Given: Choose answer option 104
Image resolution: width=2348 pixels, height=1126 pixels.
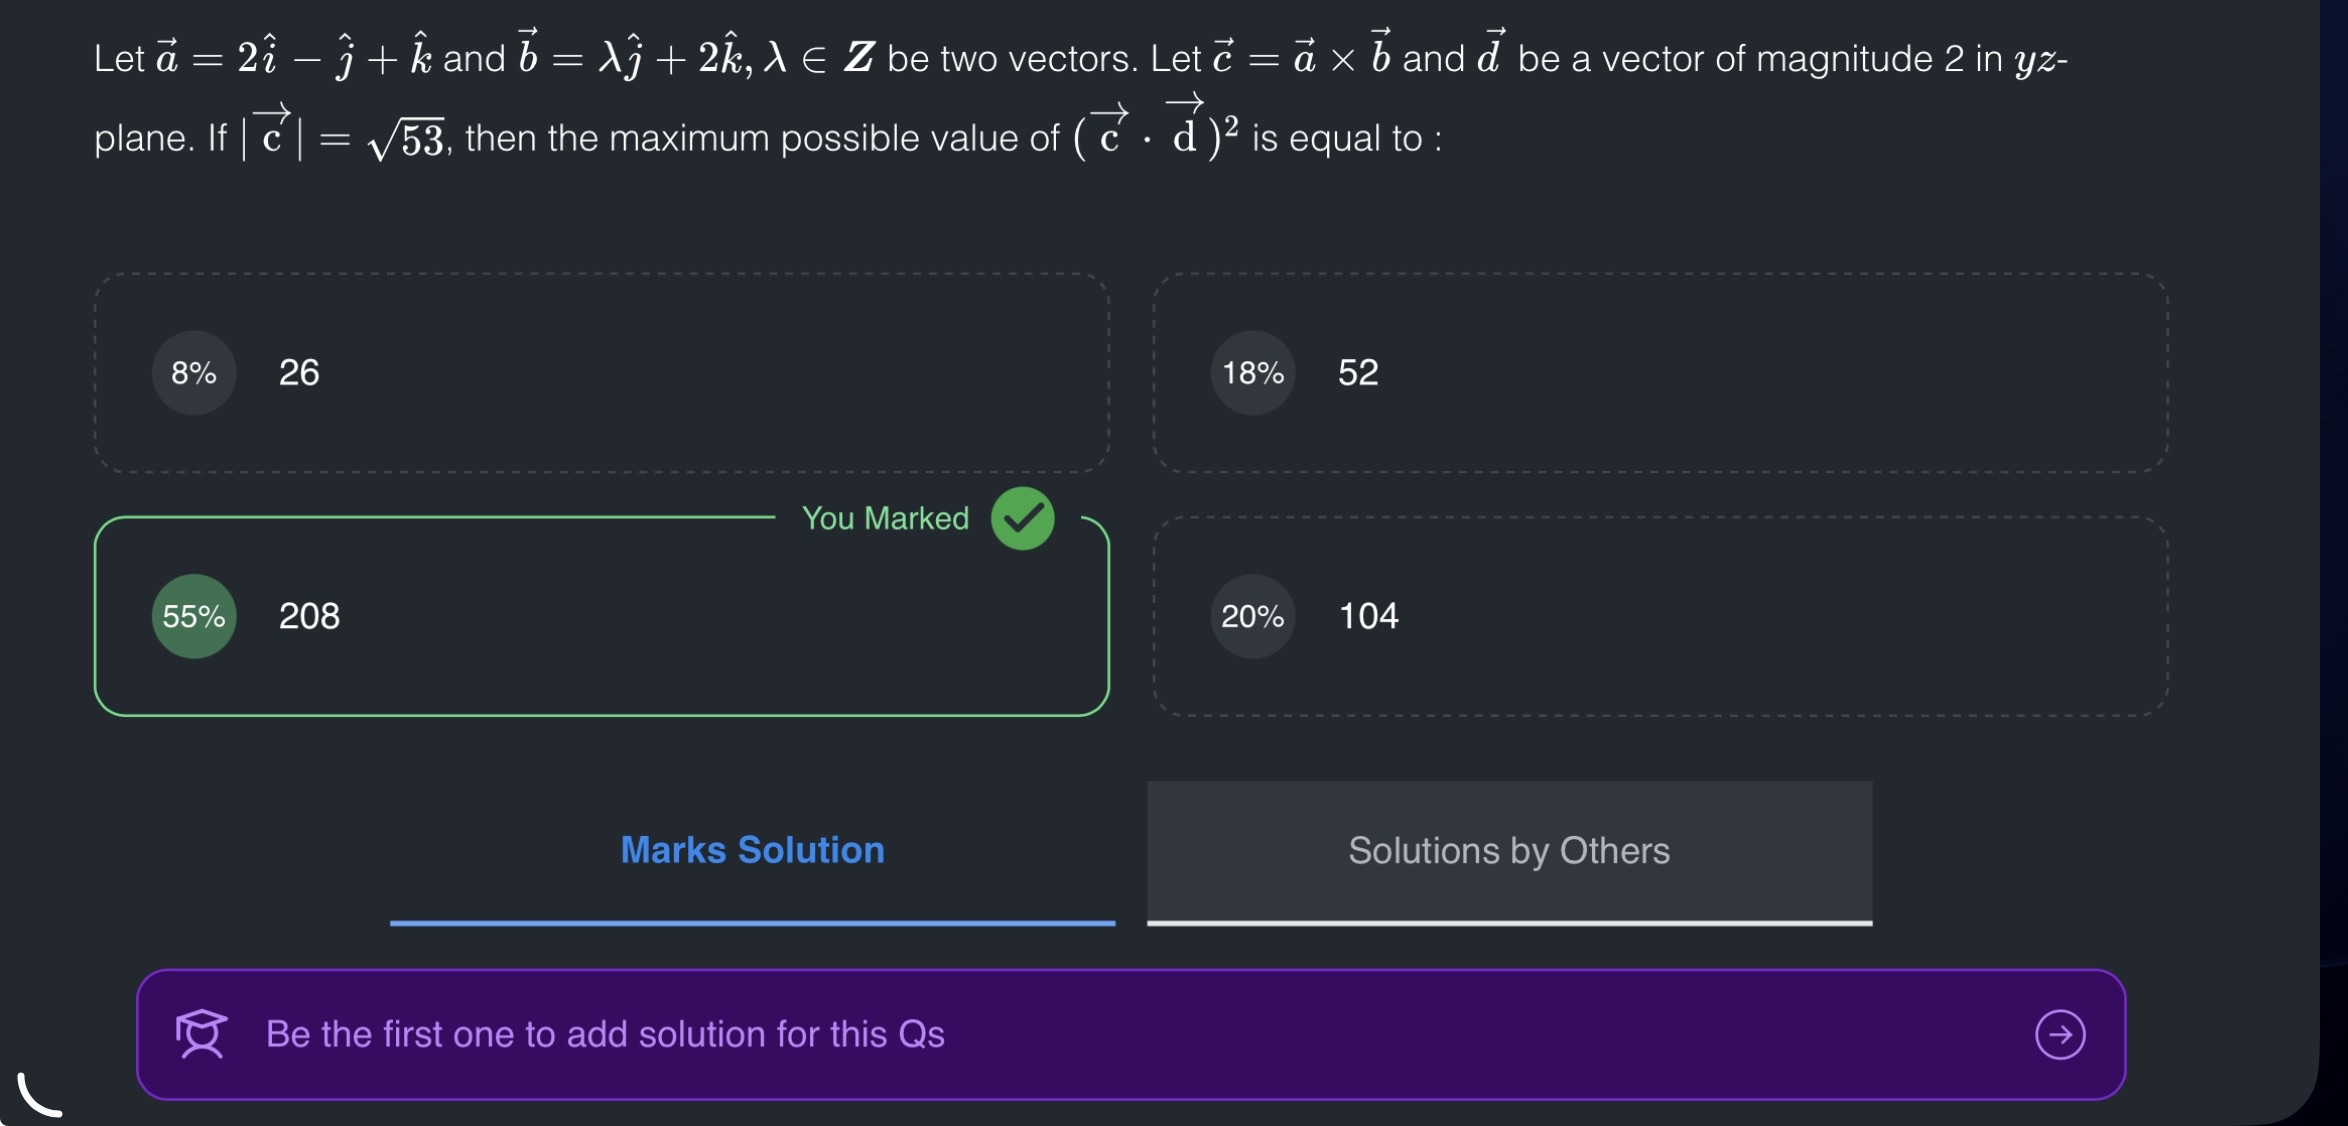Looking at the screenshot, I should 1368,616.
